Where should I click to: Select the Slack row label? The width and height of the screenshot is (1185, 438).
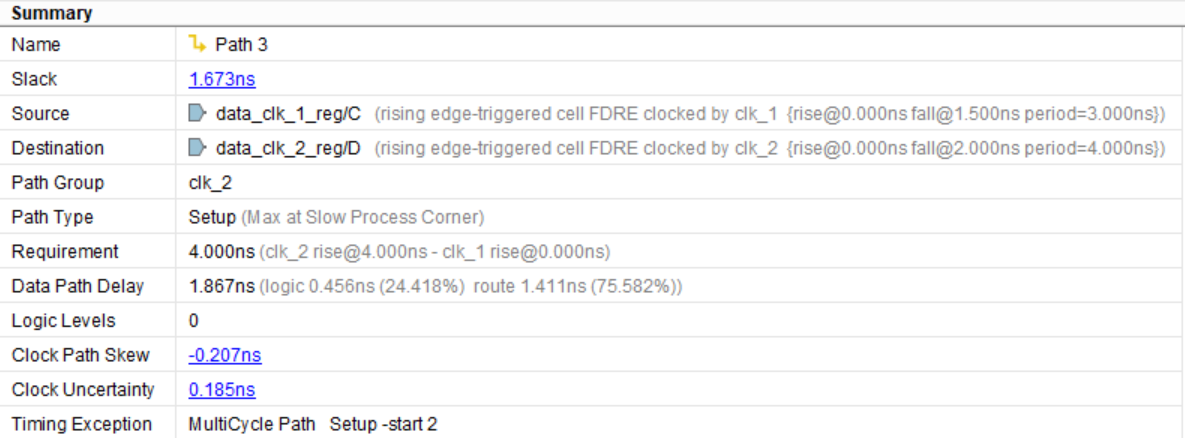[35, 79]
